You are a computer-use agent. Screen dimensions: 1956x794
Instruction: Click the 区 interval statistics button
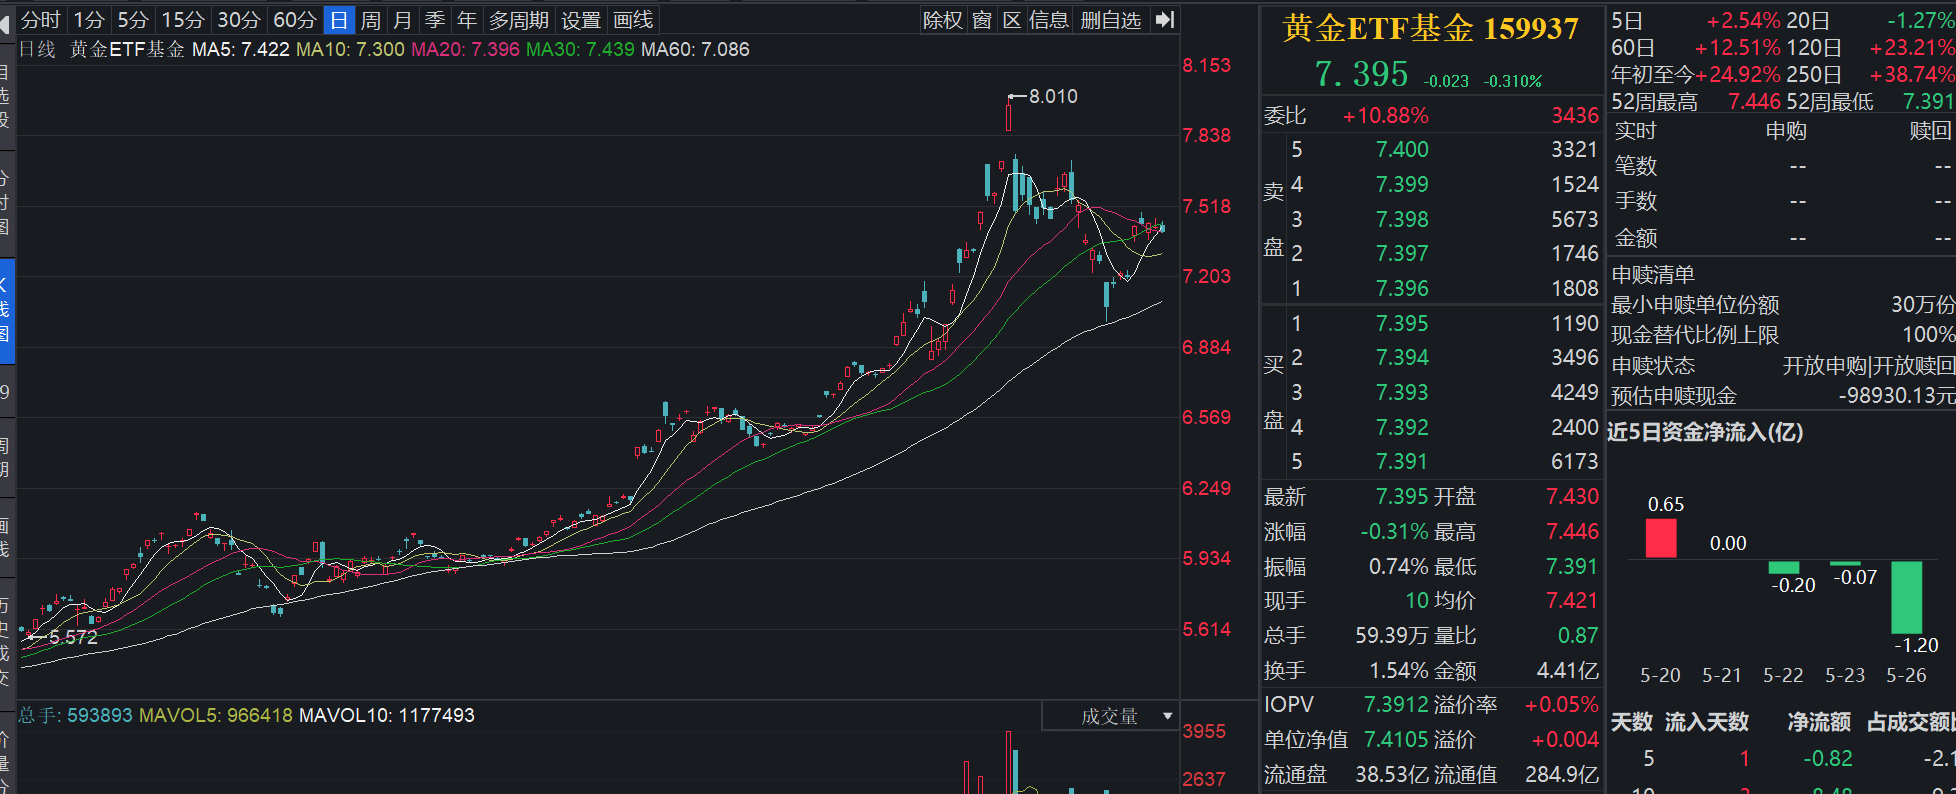pos(1012,20)
